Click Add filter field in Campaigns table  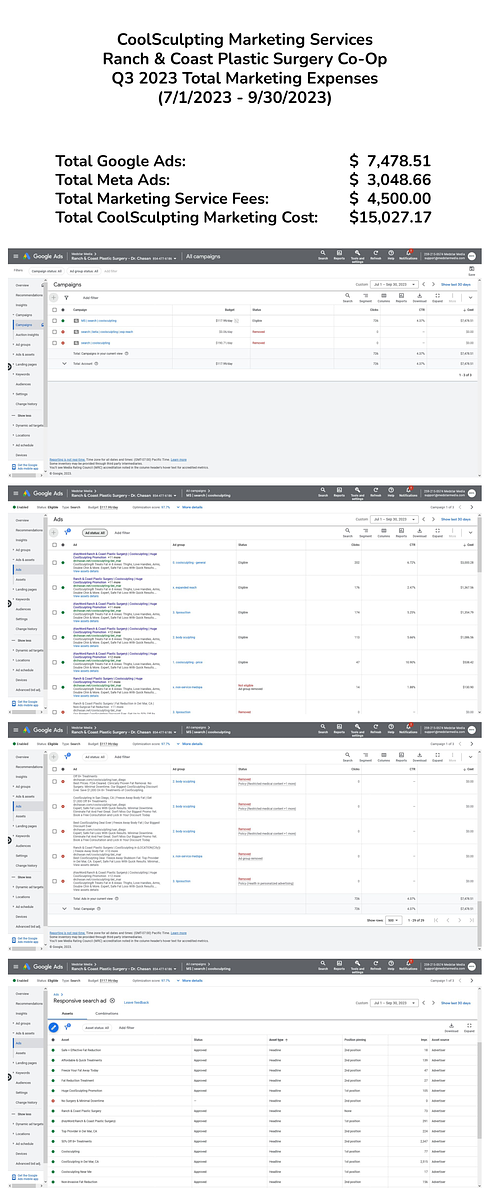coord(90,298)
